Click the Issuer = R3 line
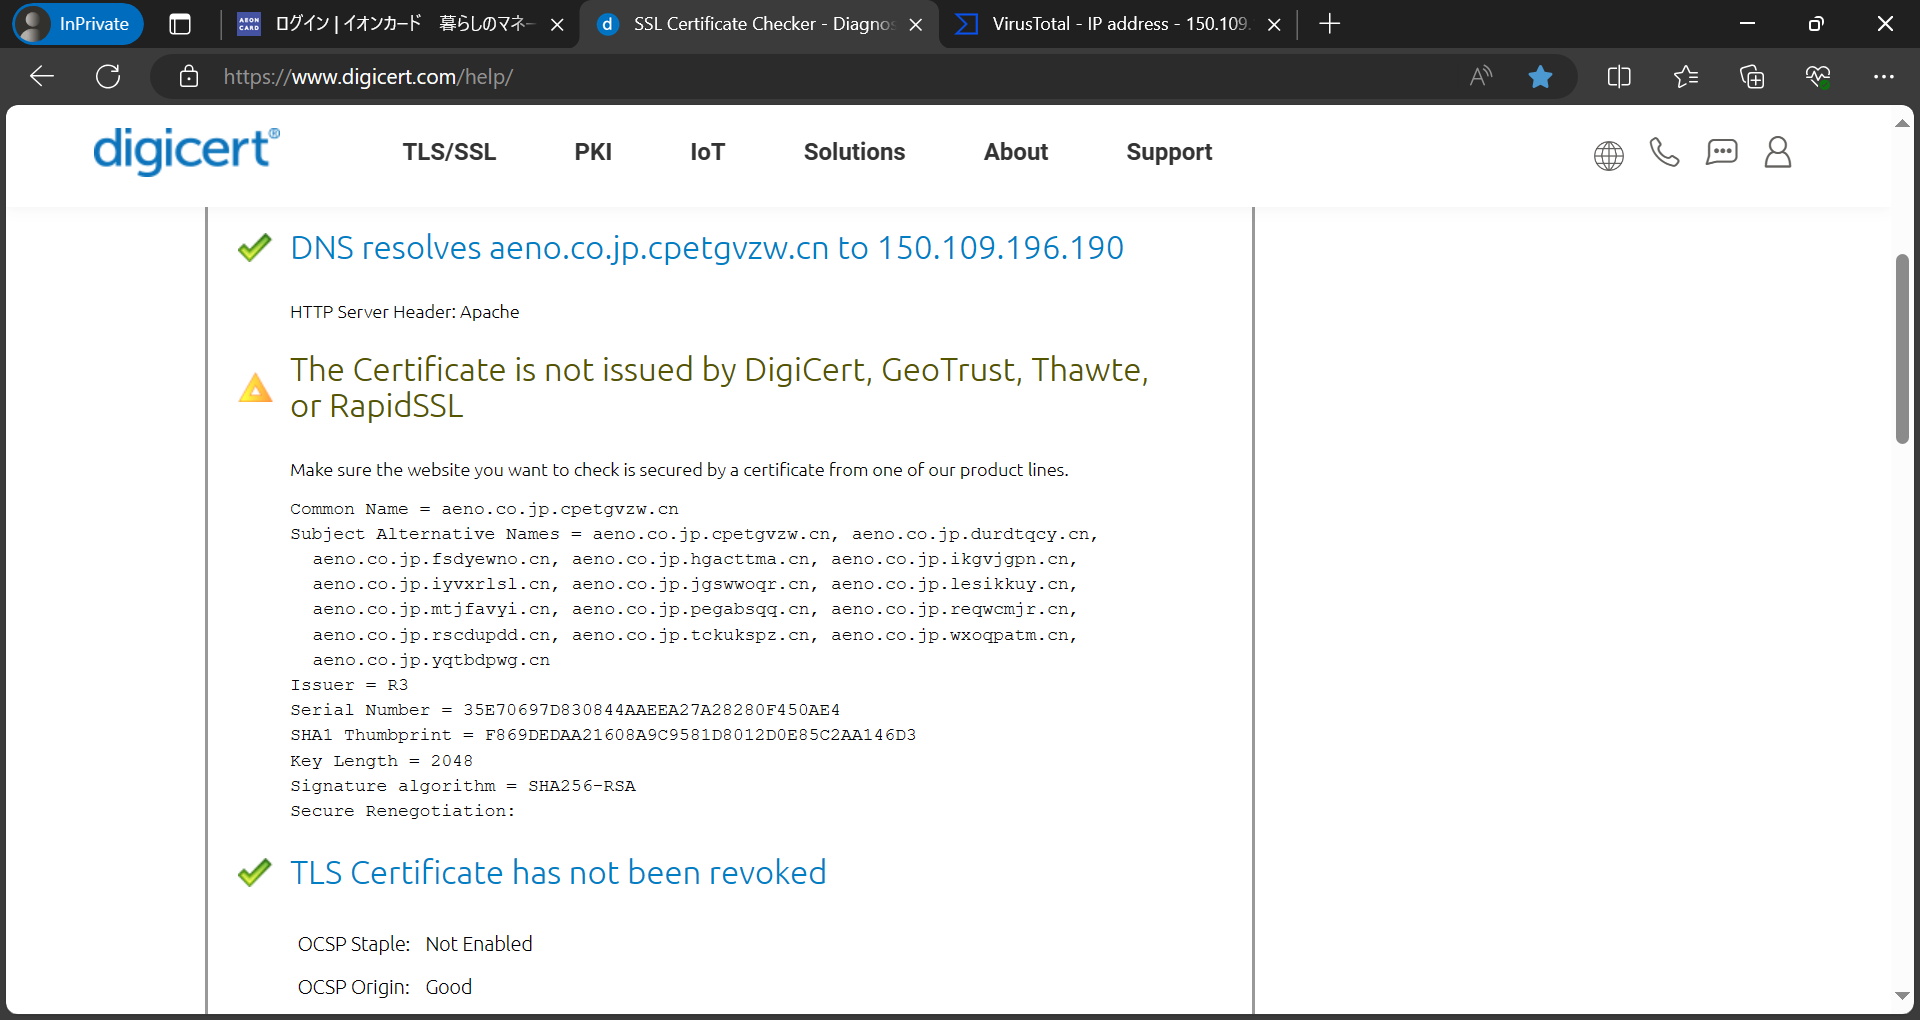The image size is (1920, 1020). click(x=349, y=685)
